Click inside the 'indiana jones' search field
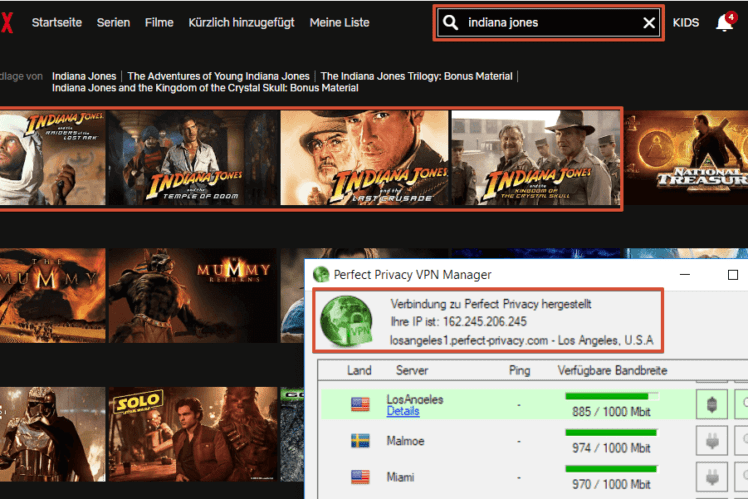Viewport: 748px width, 499px height. coord(549,22)
